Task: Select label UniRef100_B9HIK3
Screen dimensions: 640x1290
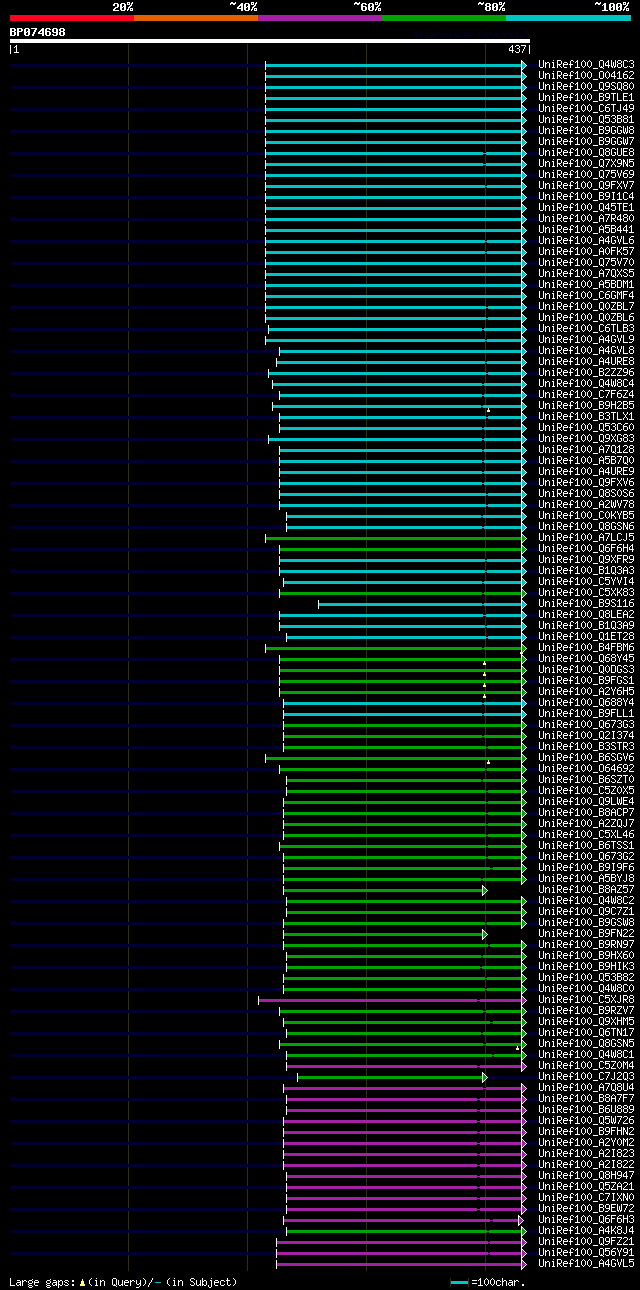Action: click(586, 966)
